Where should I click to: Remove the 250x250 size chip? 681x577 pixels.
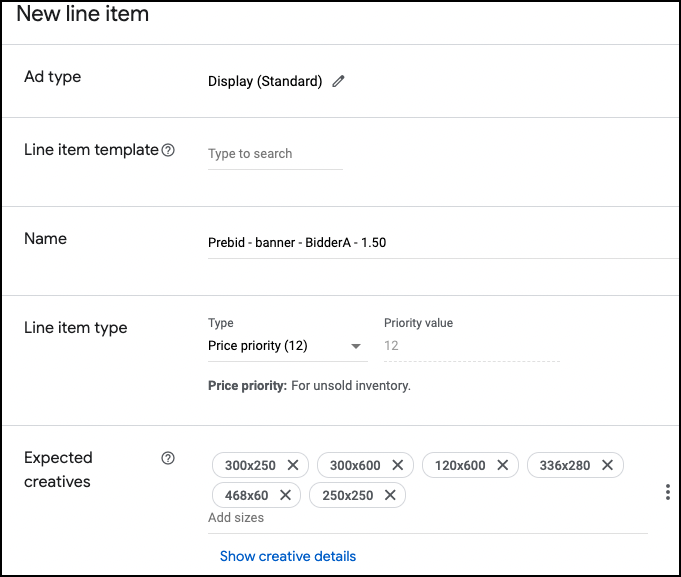[390, 495]
